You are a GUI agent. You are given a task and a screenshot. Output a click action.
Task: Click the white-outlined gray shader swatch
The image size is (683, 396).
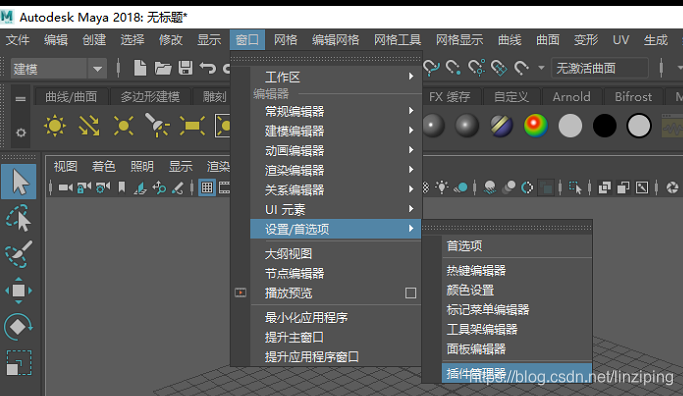tap(639, 126)
